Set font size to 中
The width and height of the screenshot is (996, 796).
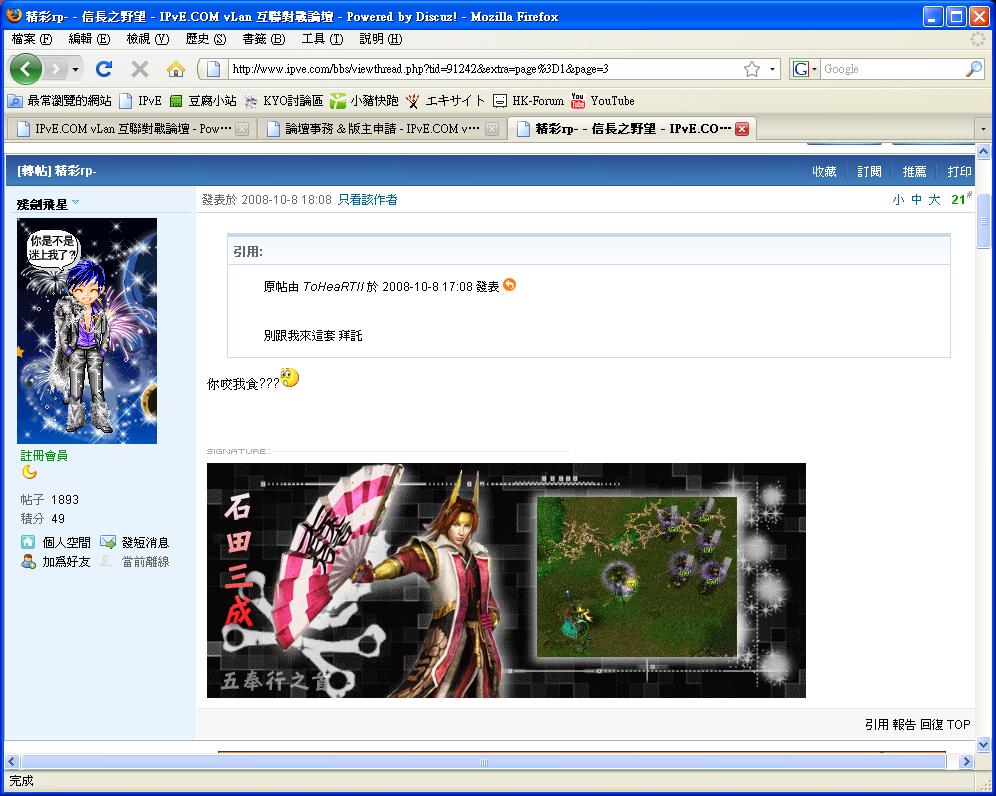pyautogui.click(x=916, y=199)
